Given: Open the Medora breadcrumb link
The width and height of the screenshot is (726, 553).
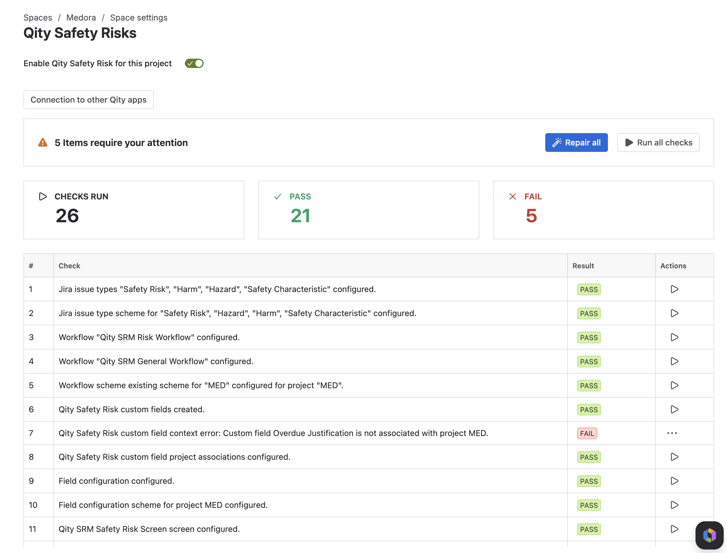Looking at the screenshot, I should pyautogui.click(x=81, y=18).
